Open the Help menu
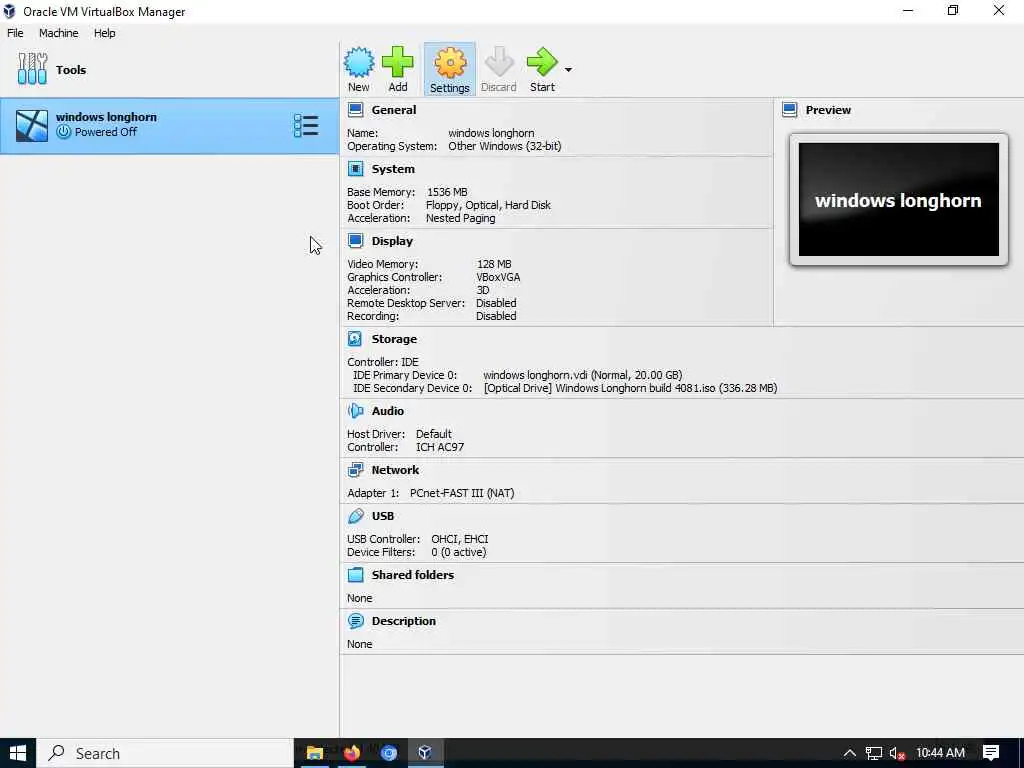This screenshot has height=768, width=1024. coord(104,33)
